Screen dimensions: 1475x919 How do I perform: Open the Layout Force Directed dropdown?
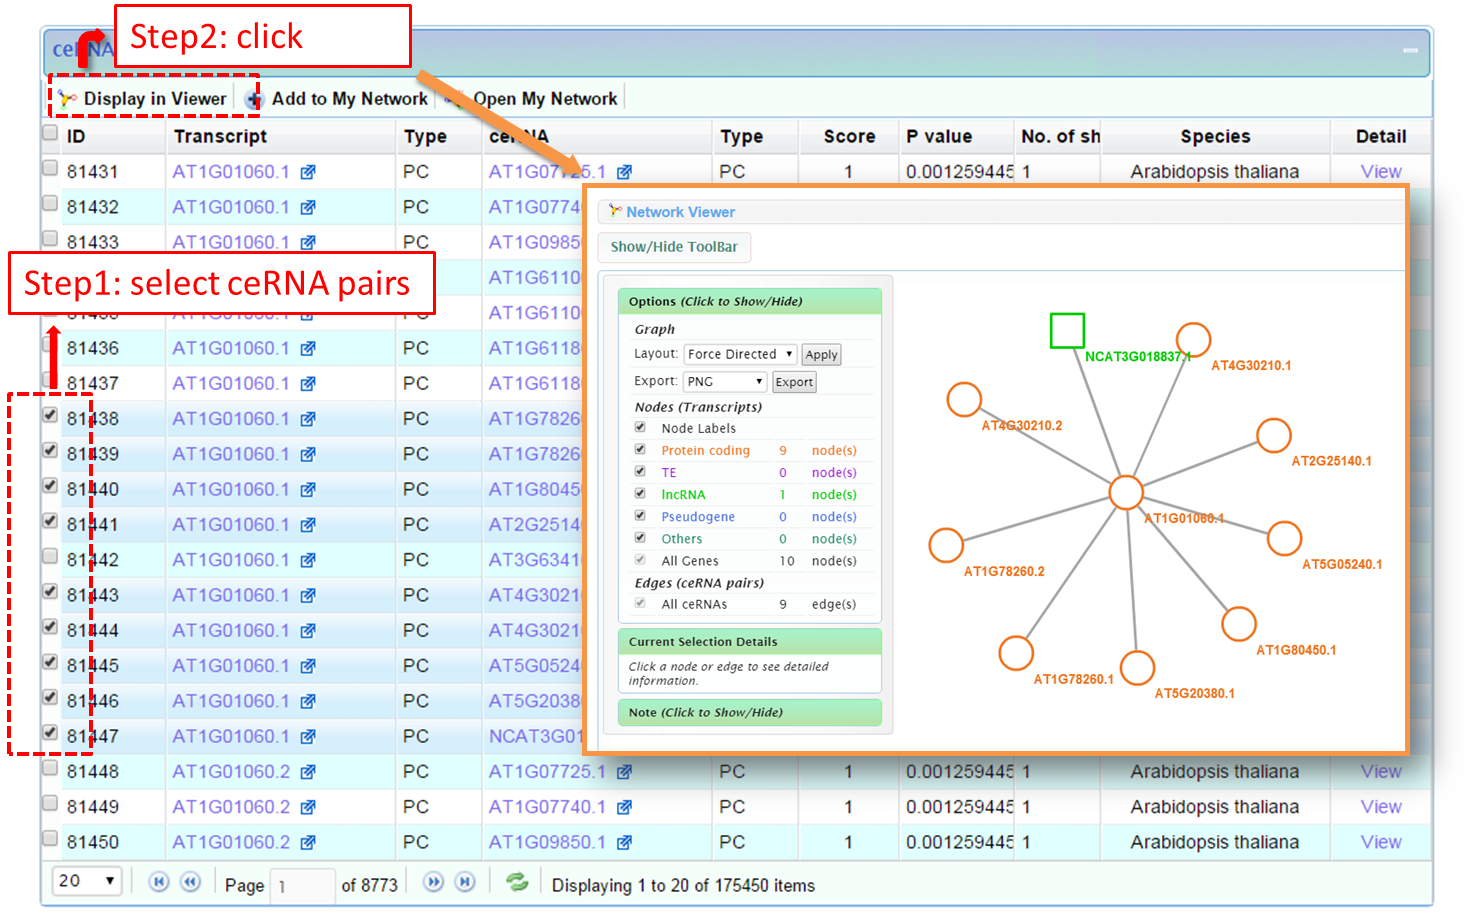click(740, 354)
